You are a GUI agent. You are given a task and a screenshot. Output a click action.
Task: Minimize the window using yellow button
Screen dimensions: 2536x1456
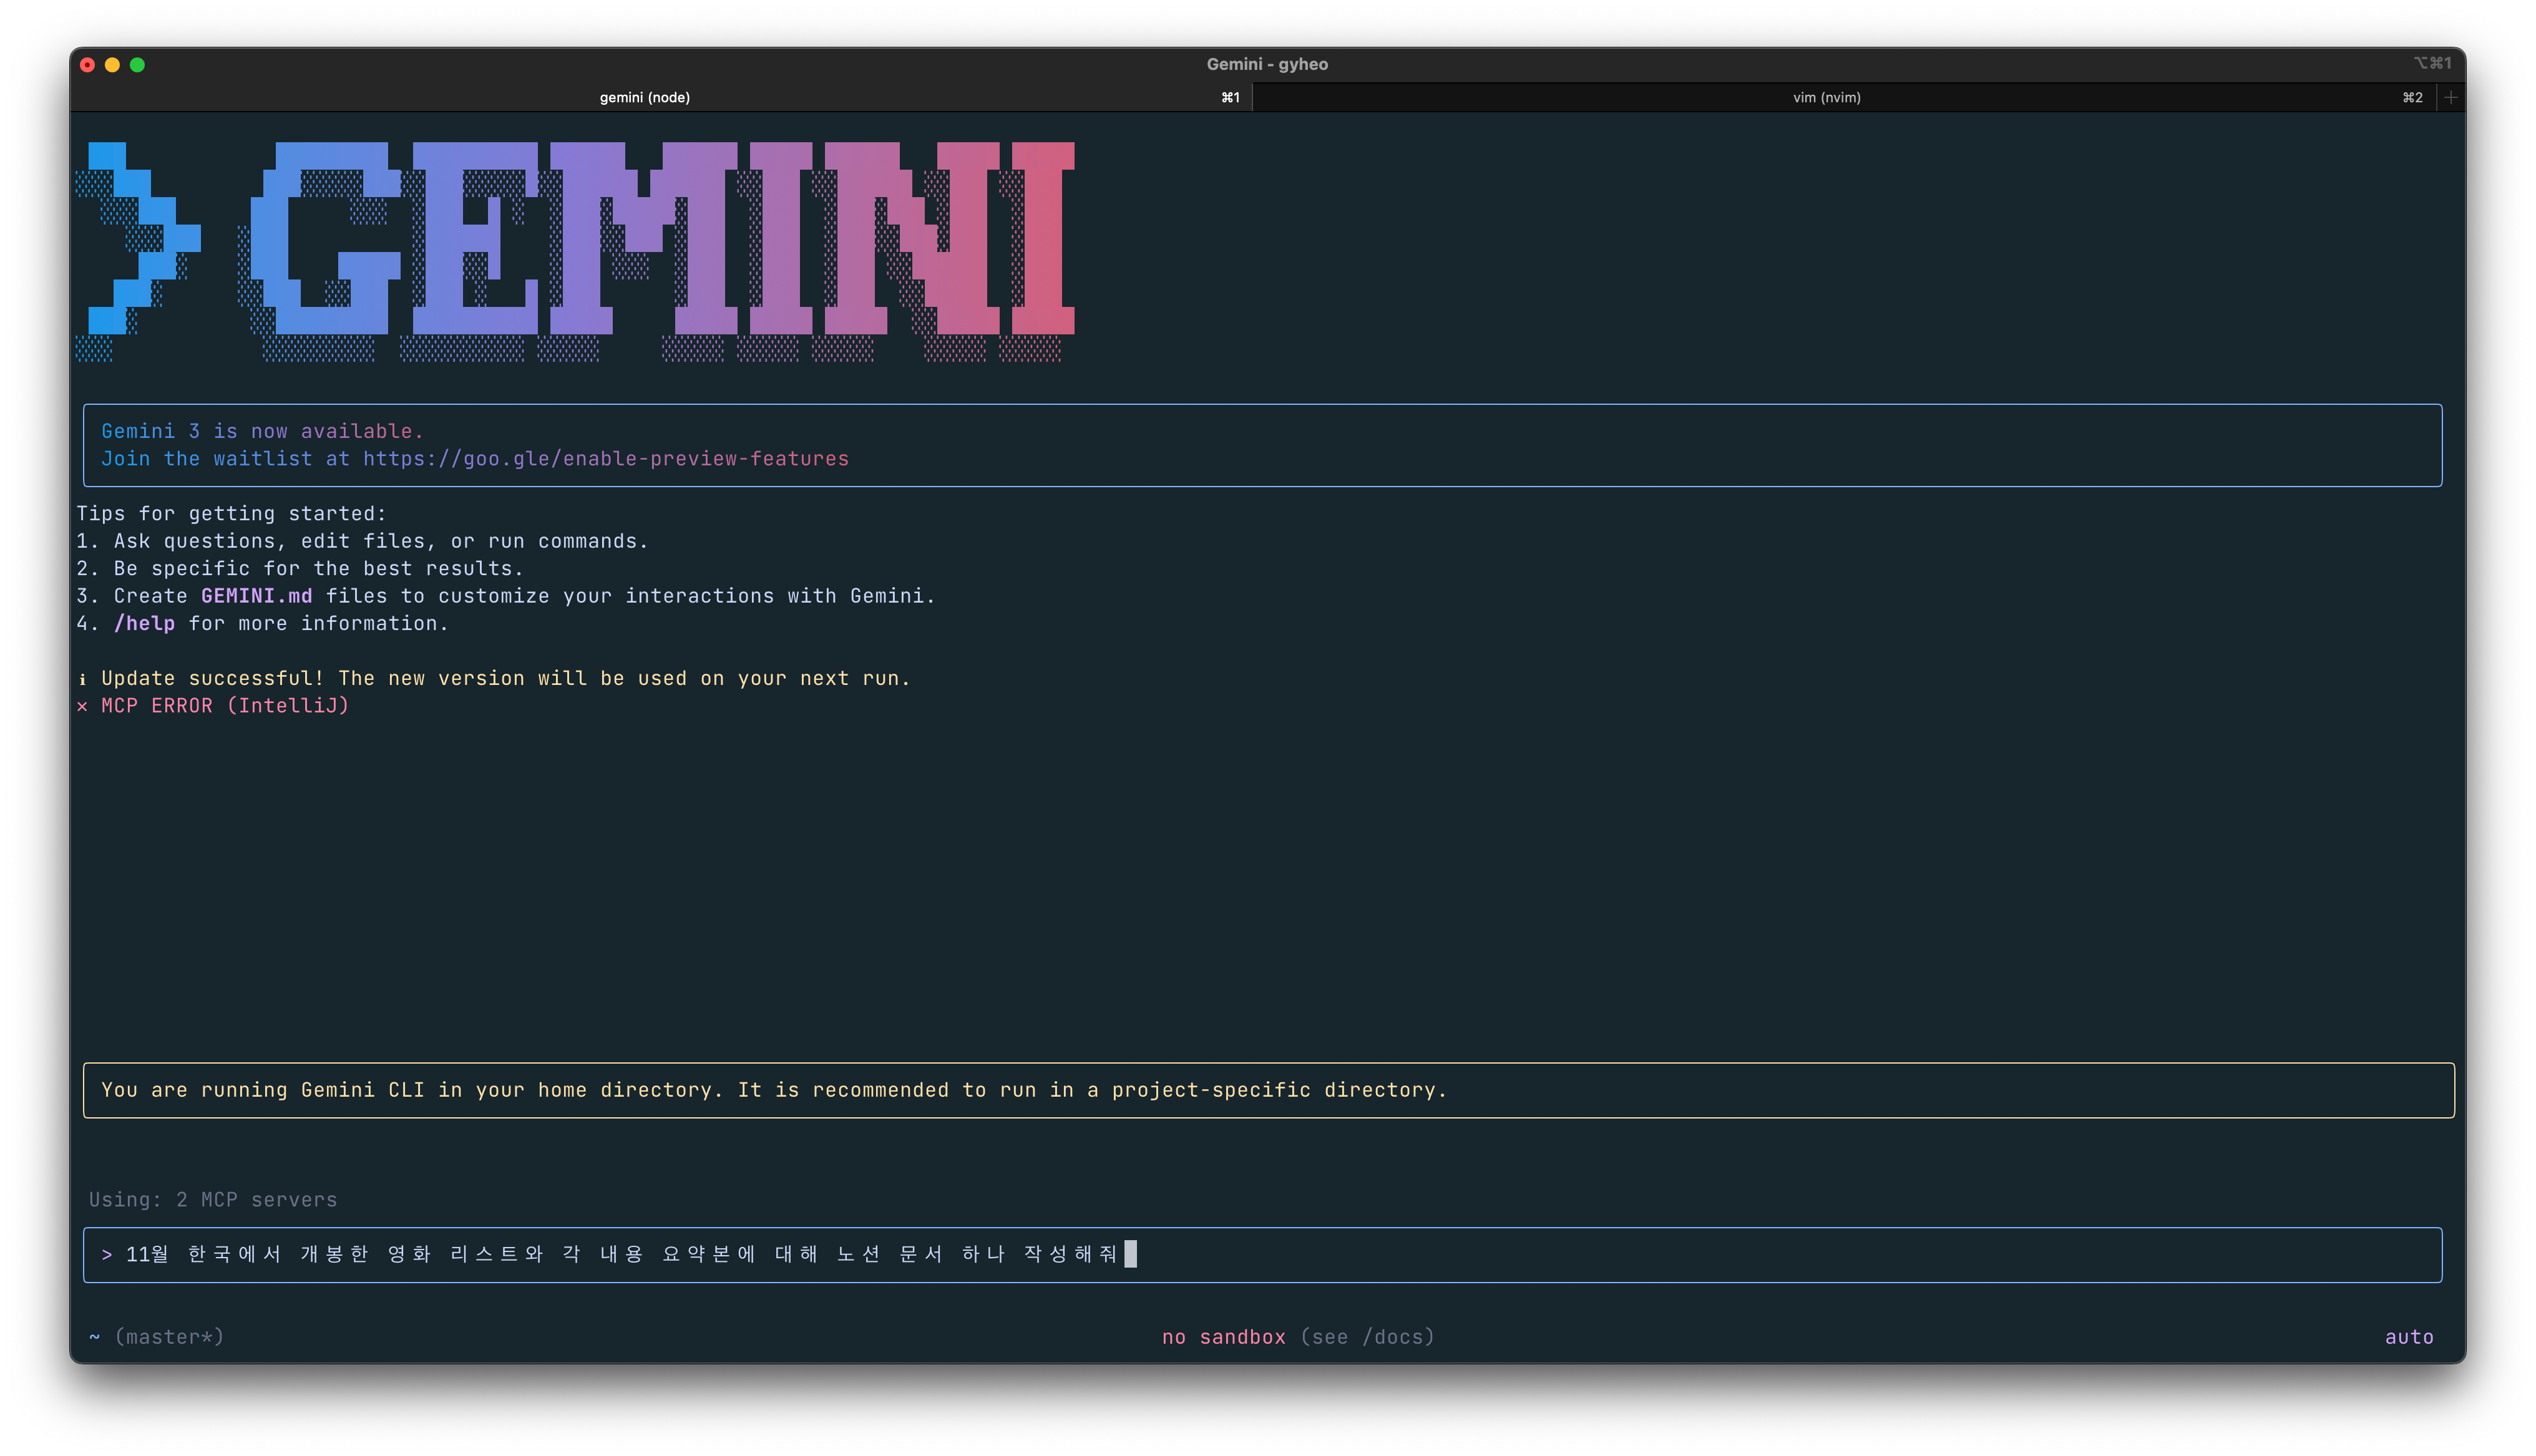[x=113, y=65]
